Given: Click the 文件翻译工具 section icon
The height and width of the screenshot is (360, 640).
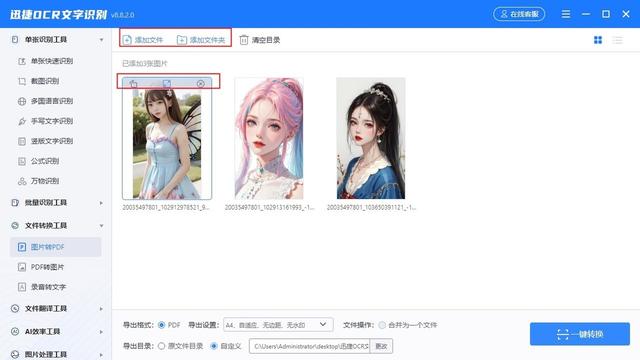Looking at the screenshot, I should point(15,309).
